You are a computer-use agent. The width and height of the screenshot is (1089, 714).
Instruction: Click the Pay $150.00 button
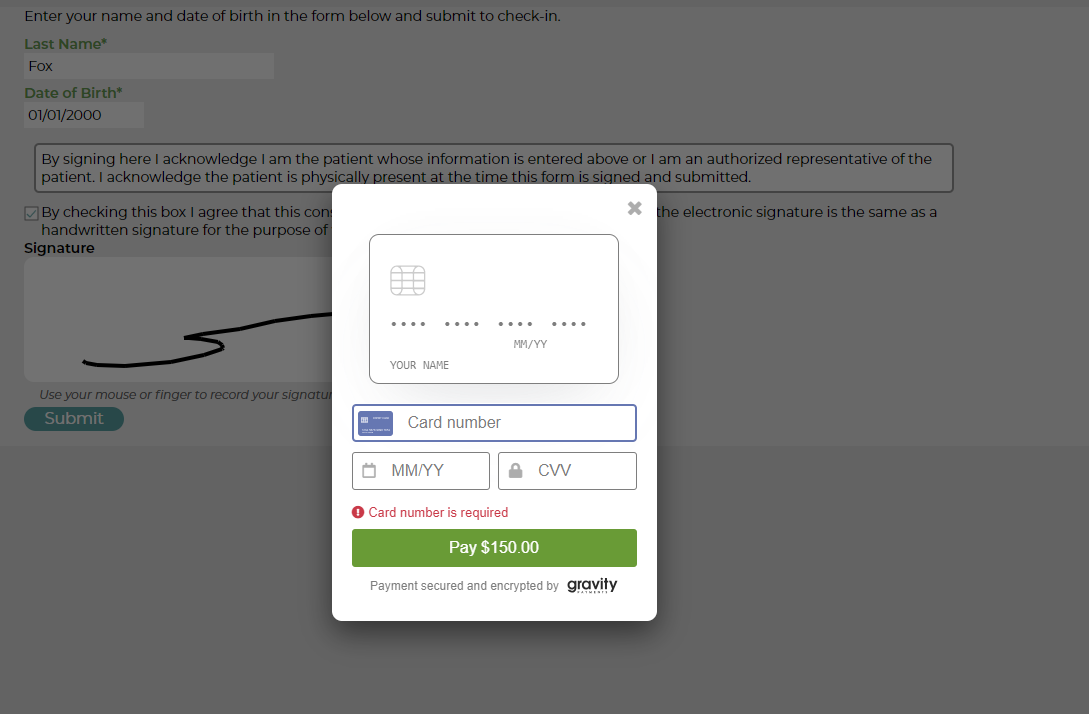[x=494, y=548]
